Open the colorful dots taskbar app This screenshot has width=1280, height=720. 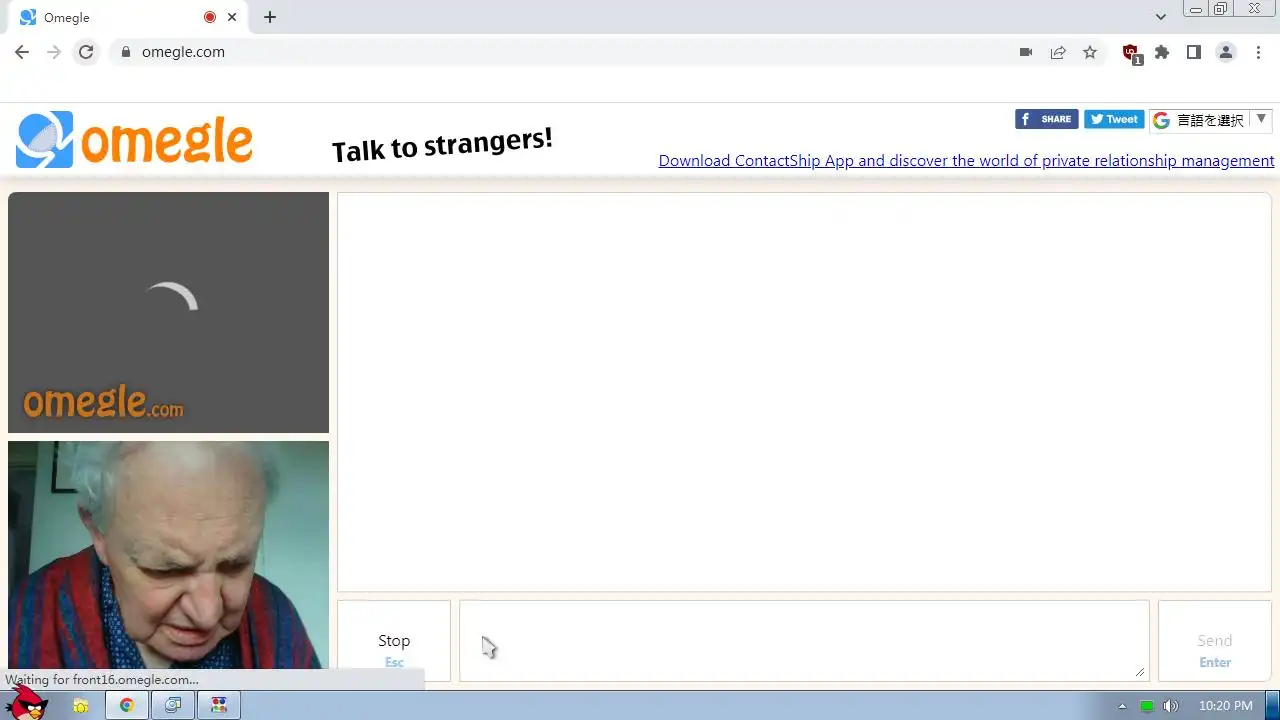point(219,705)
